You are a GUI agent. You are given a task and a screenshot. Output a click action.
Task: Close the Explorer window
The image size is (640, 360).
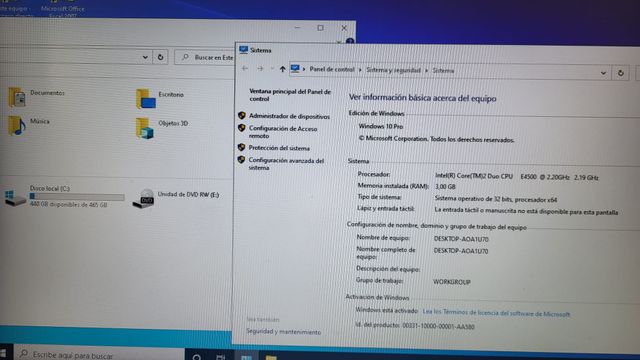344,28
